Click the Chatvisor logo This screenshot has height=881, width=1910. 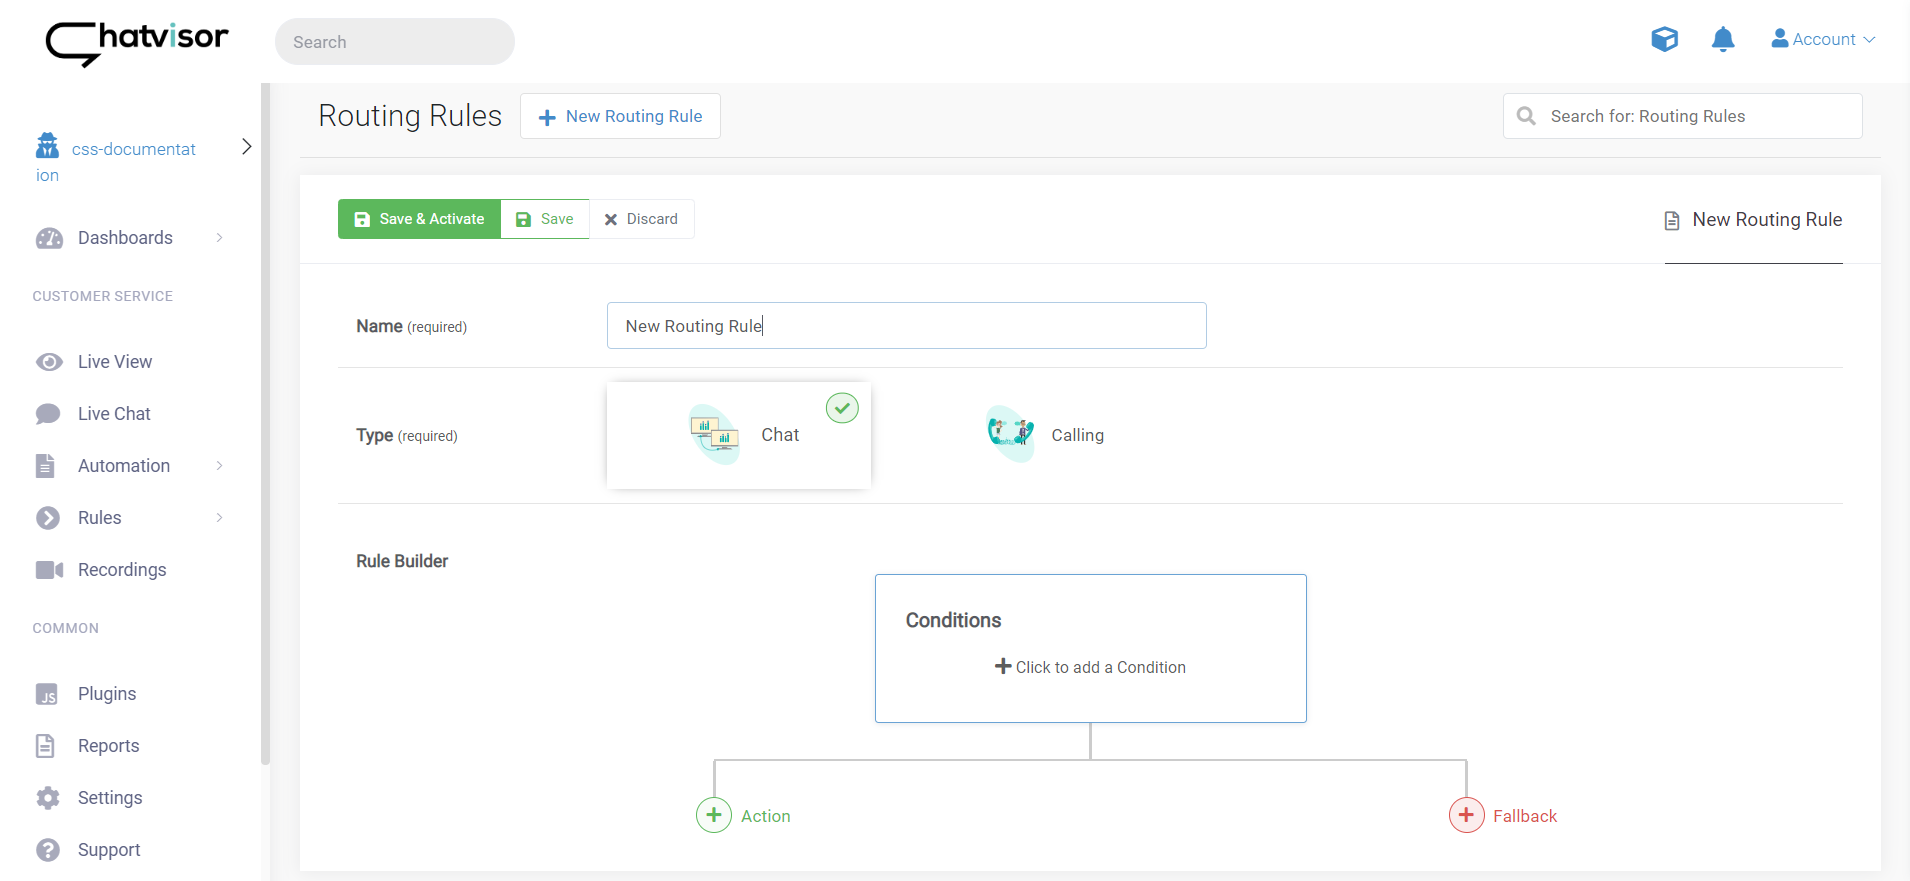pyautogui.click(x=137, y=43)
